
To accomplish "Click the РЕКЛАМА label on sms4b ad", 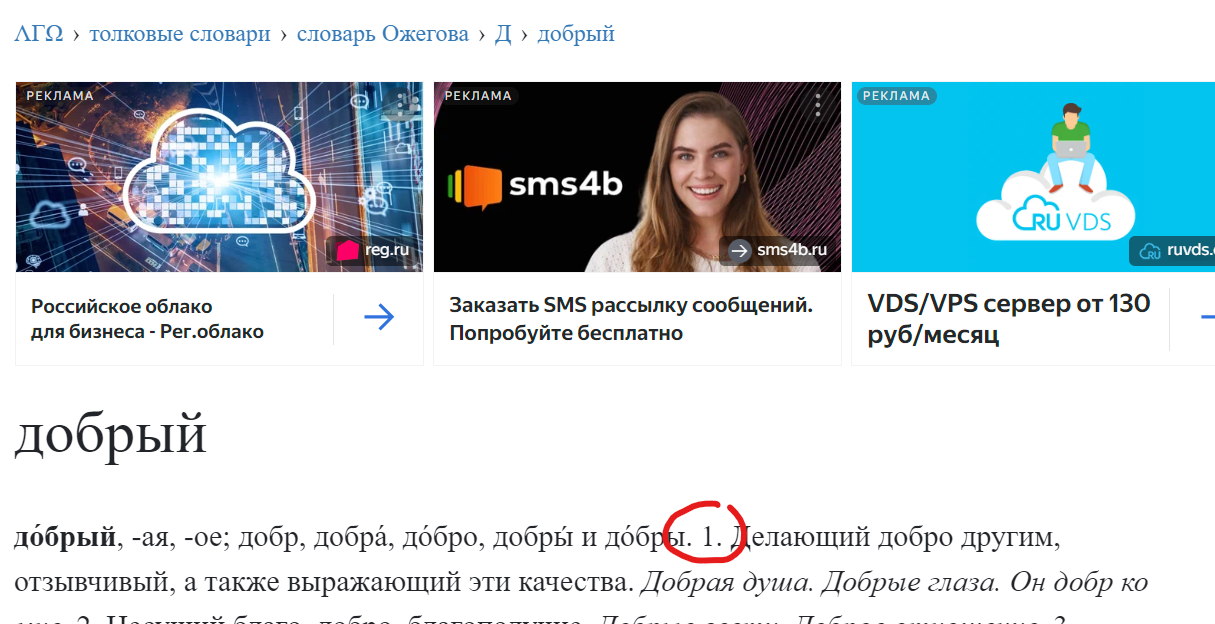I will tap(478, 96).
